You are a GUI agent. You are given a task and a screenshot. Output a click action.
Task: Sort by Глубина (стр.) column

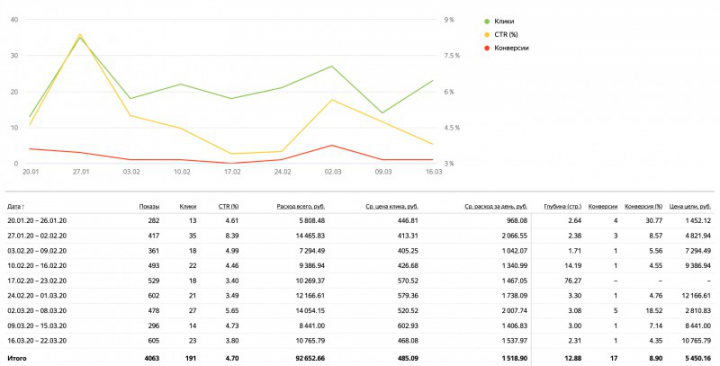(x=562, y=207)
